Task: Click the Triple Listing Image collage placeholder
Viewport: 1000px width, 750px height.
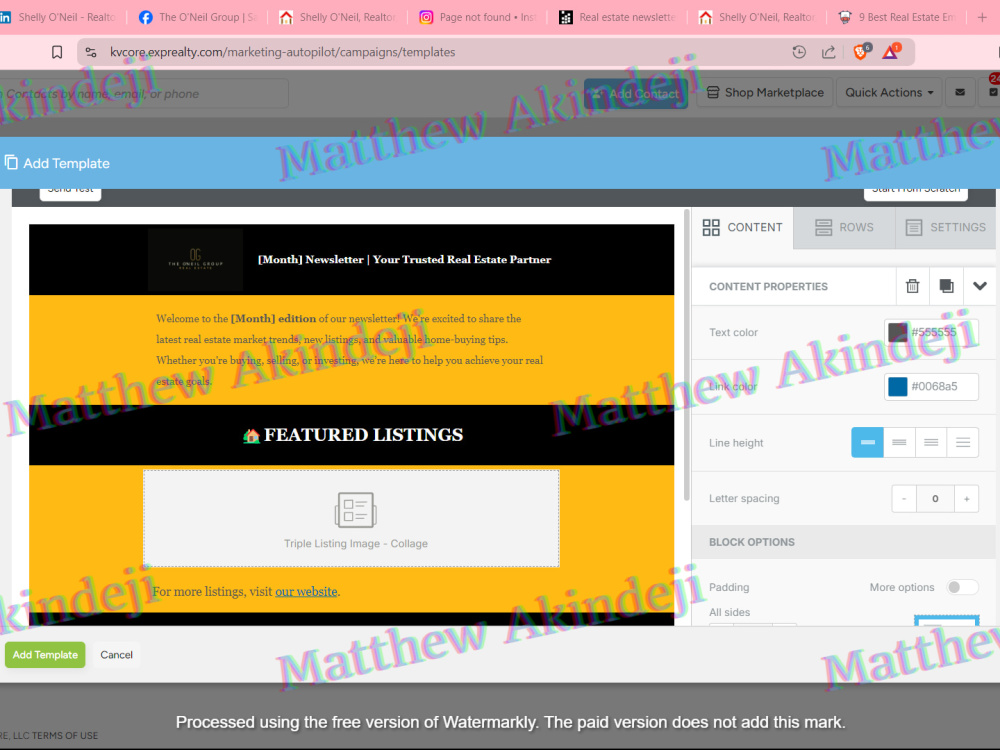Action: [x=351, y=518]
